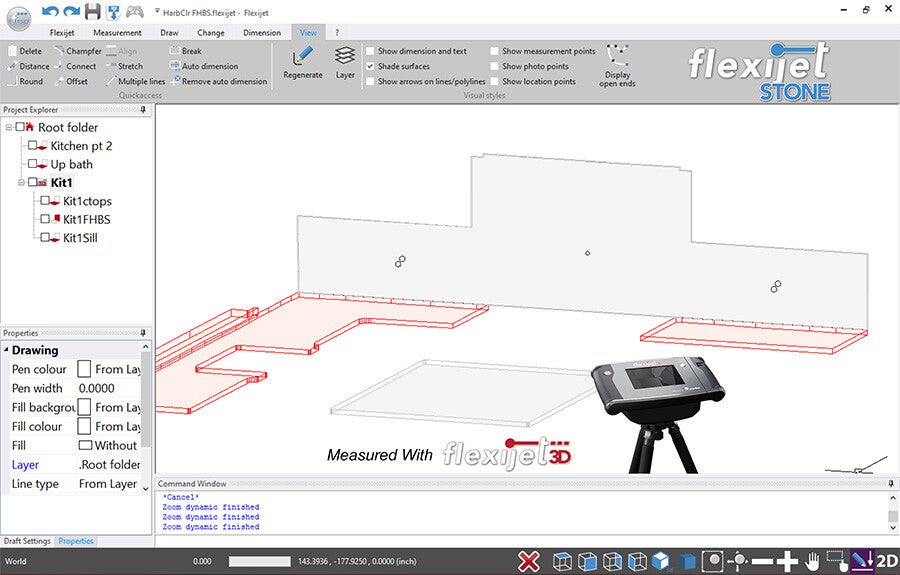
Task: Pin the Command Window panel
Action: 891,483
